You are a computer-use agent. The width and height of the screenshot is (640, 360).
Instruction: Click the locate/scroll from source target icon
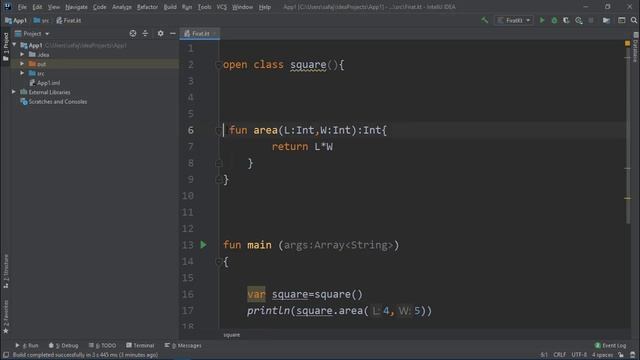click(133, 33)
